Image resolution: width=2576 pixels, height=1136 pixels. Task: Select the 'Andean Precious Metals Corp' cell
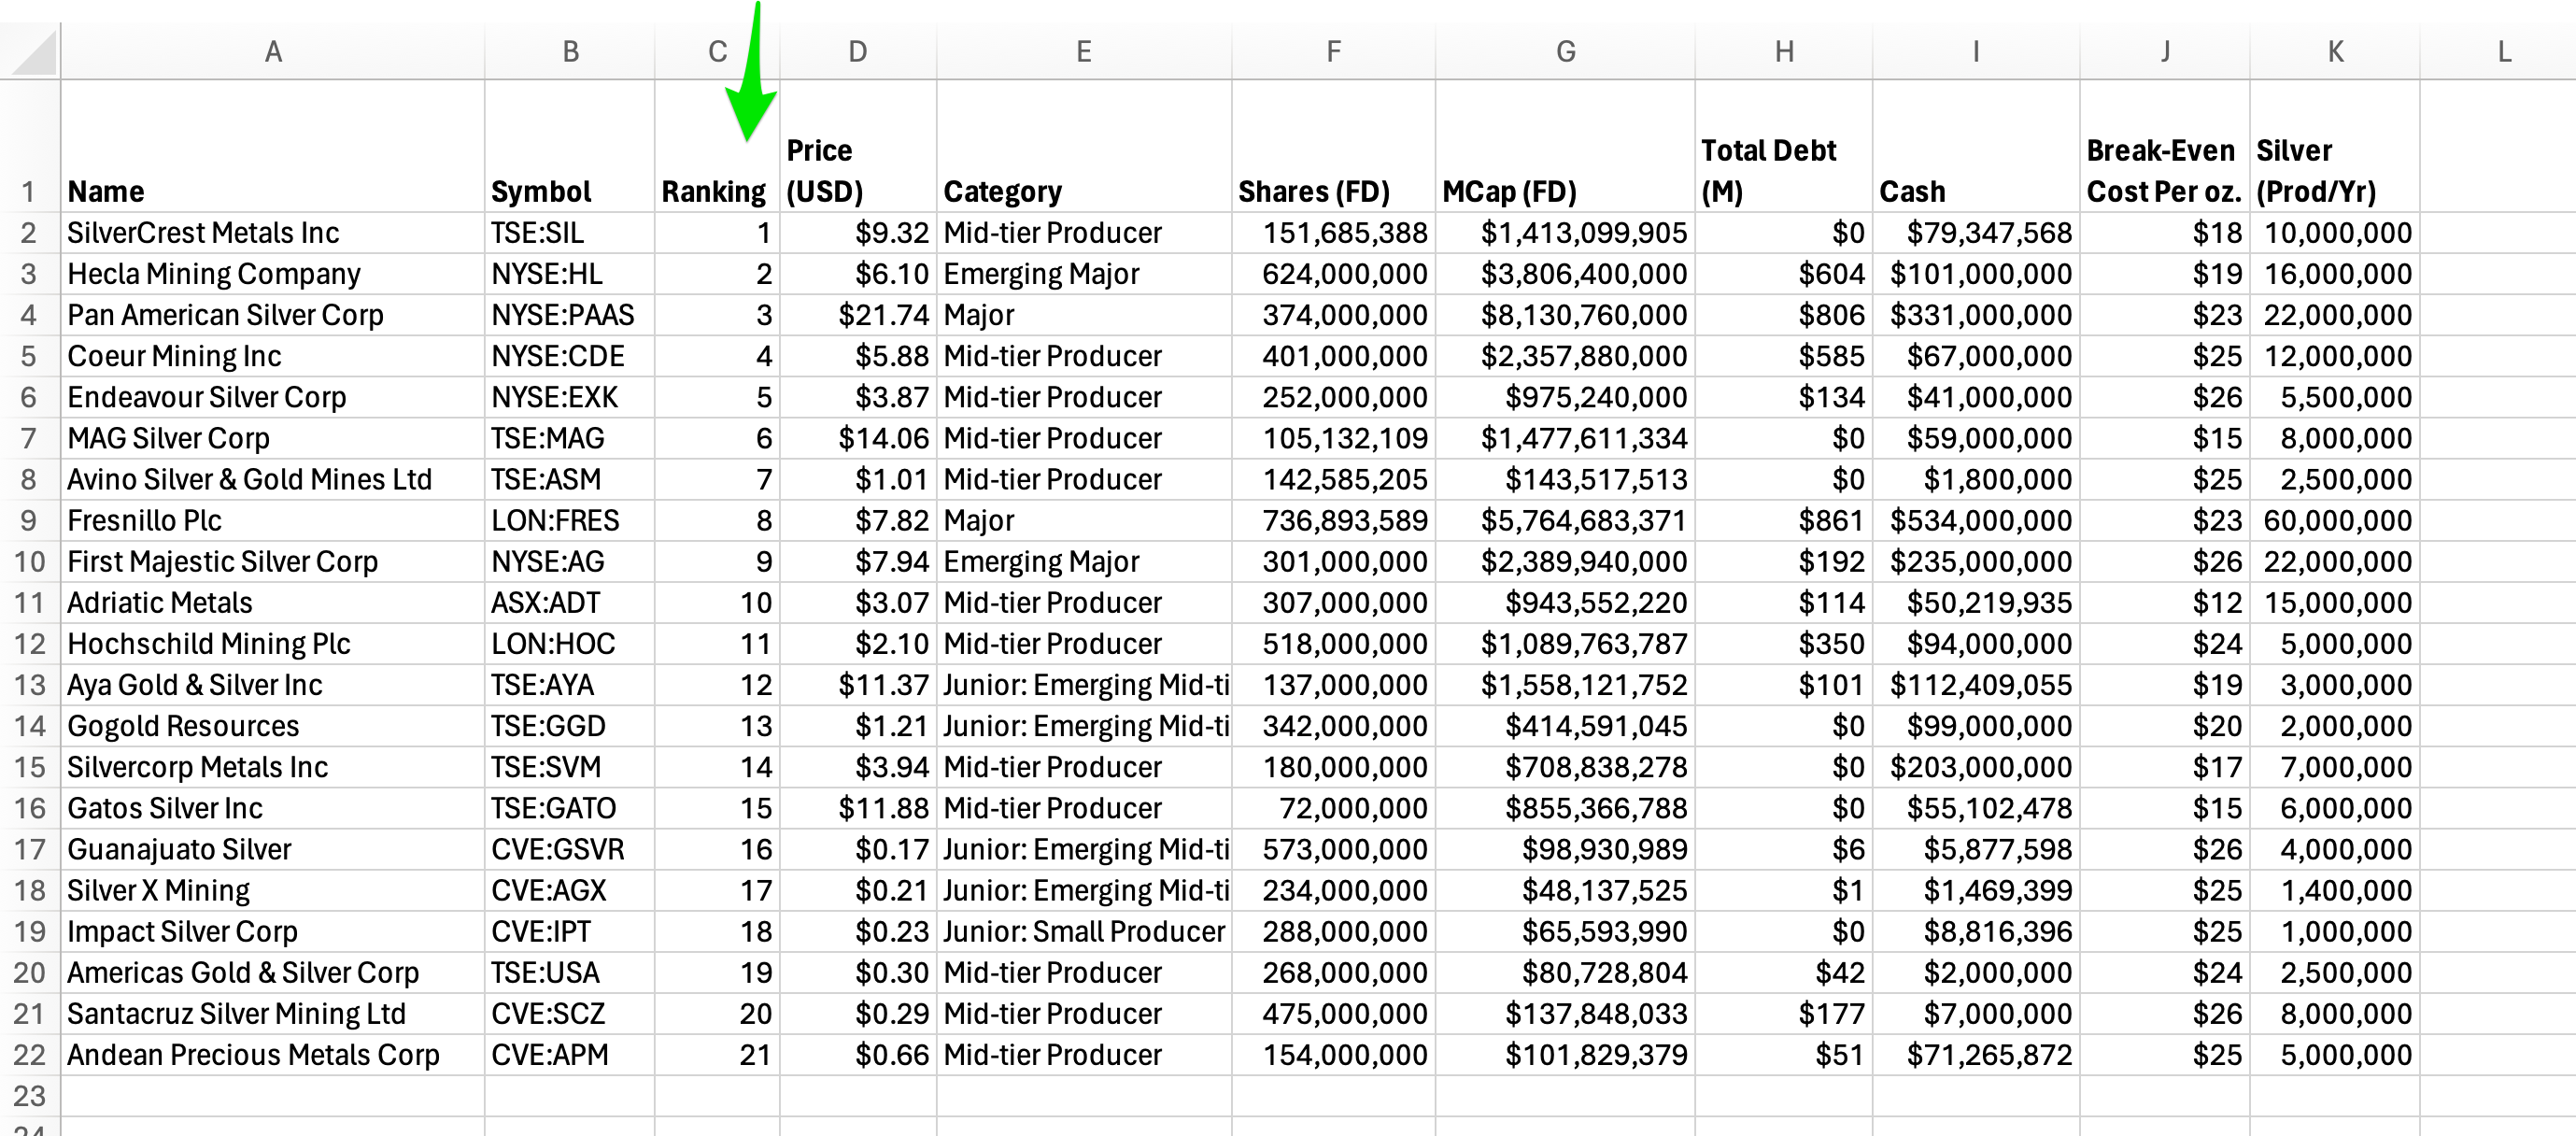click(273, 1055)
